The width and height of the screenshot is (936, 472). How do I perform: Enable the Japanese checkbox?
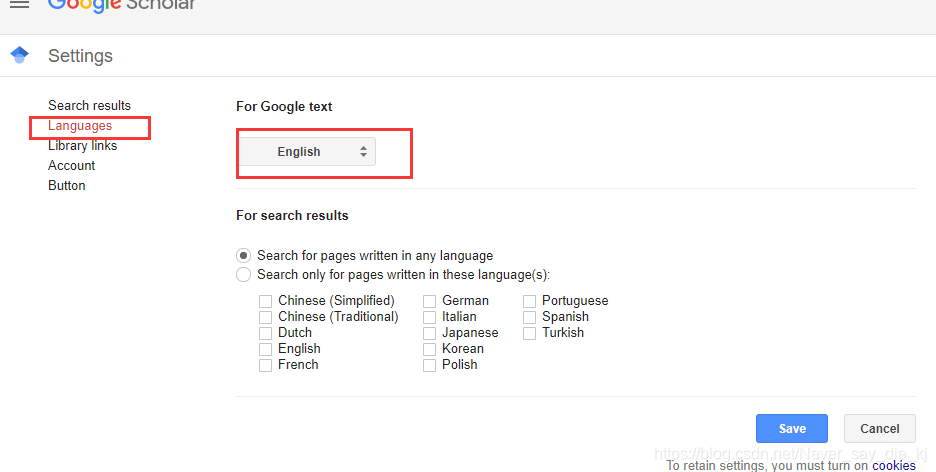pyautogui.click(x=429, y=333)
